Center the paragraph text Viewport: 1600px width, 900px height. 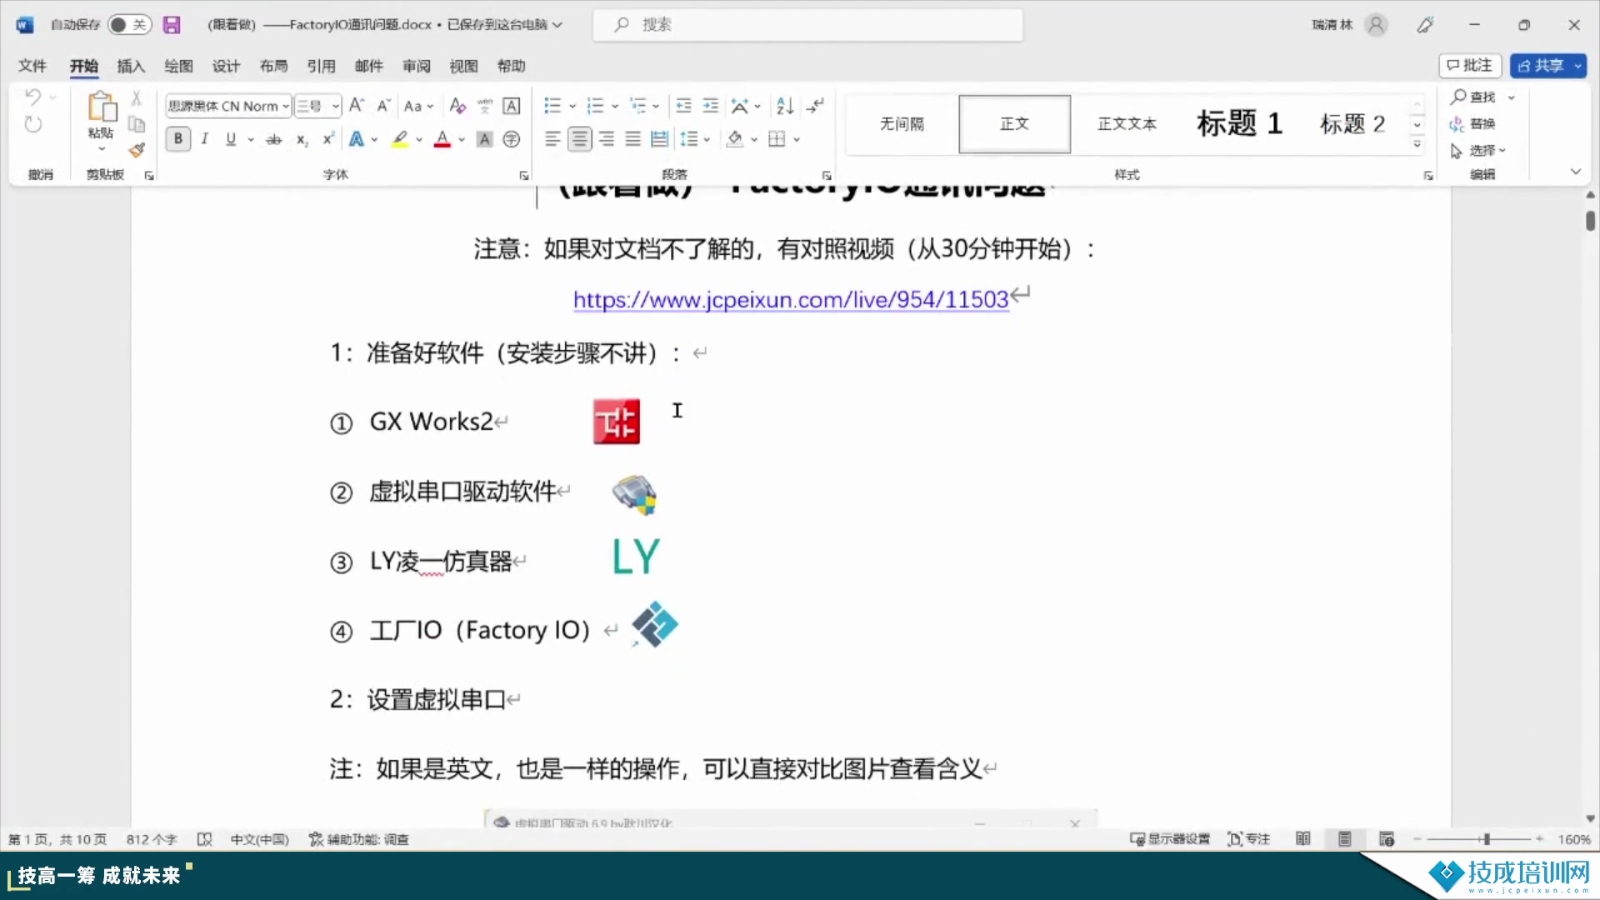tap(580, 139)
